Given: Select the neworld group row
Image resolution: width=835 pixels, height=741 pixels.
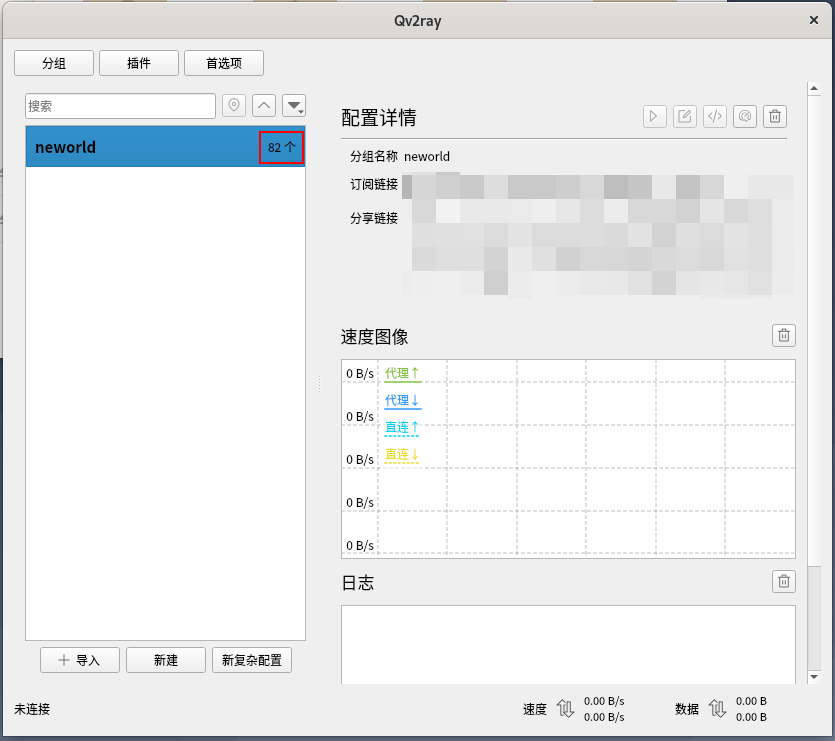Looking at the screenshot, I should 165,146.
